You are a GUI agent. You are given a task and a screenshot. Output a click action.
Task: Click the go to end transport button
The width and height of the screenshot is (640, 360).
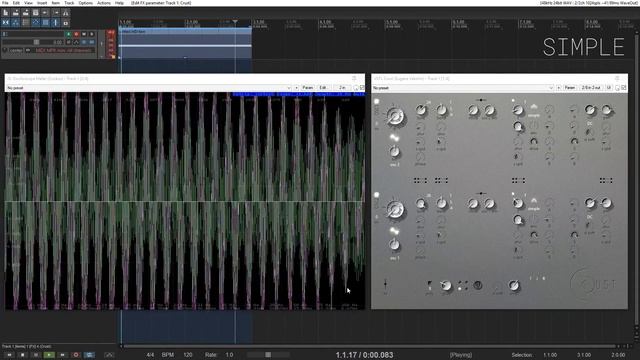62,355
